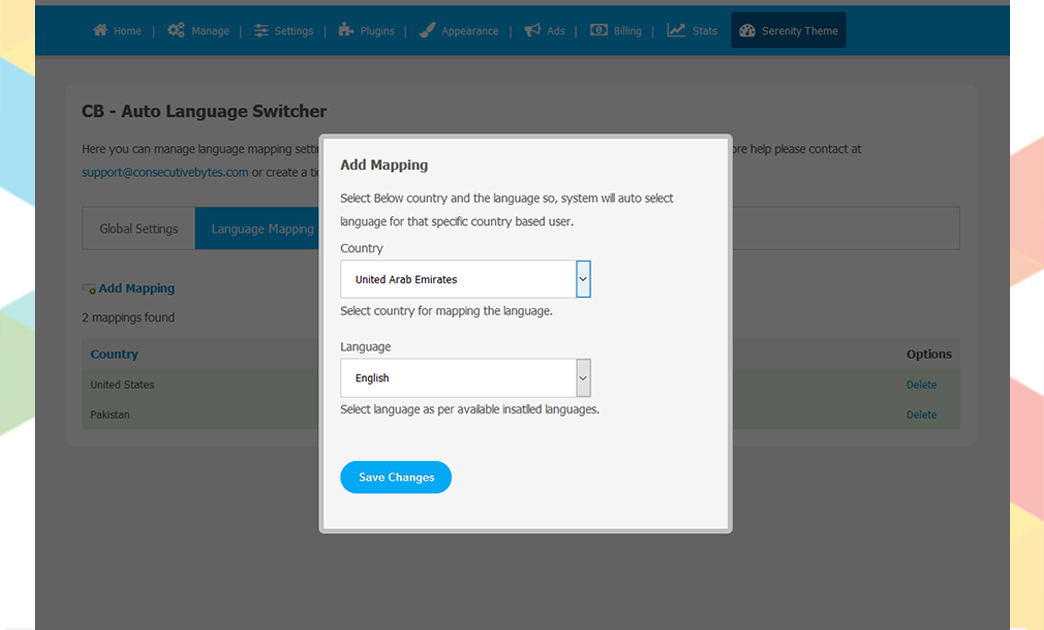This screenshot has width=1044, height=630.
Task: Click the Settings sliders icon
Action: point(261,30)
